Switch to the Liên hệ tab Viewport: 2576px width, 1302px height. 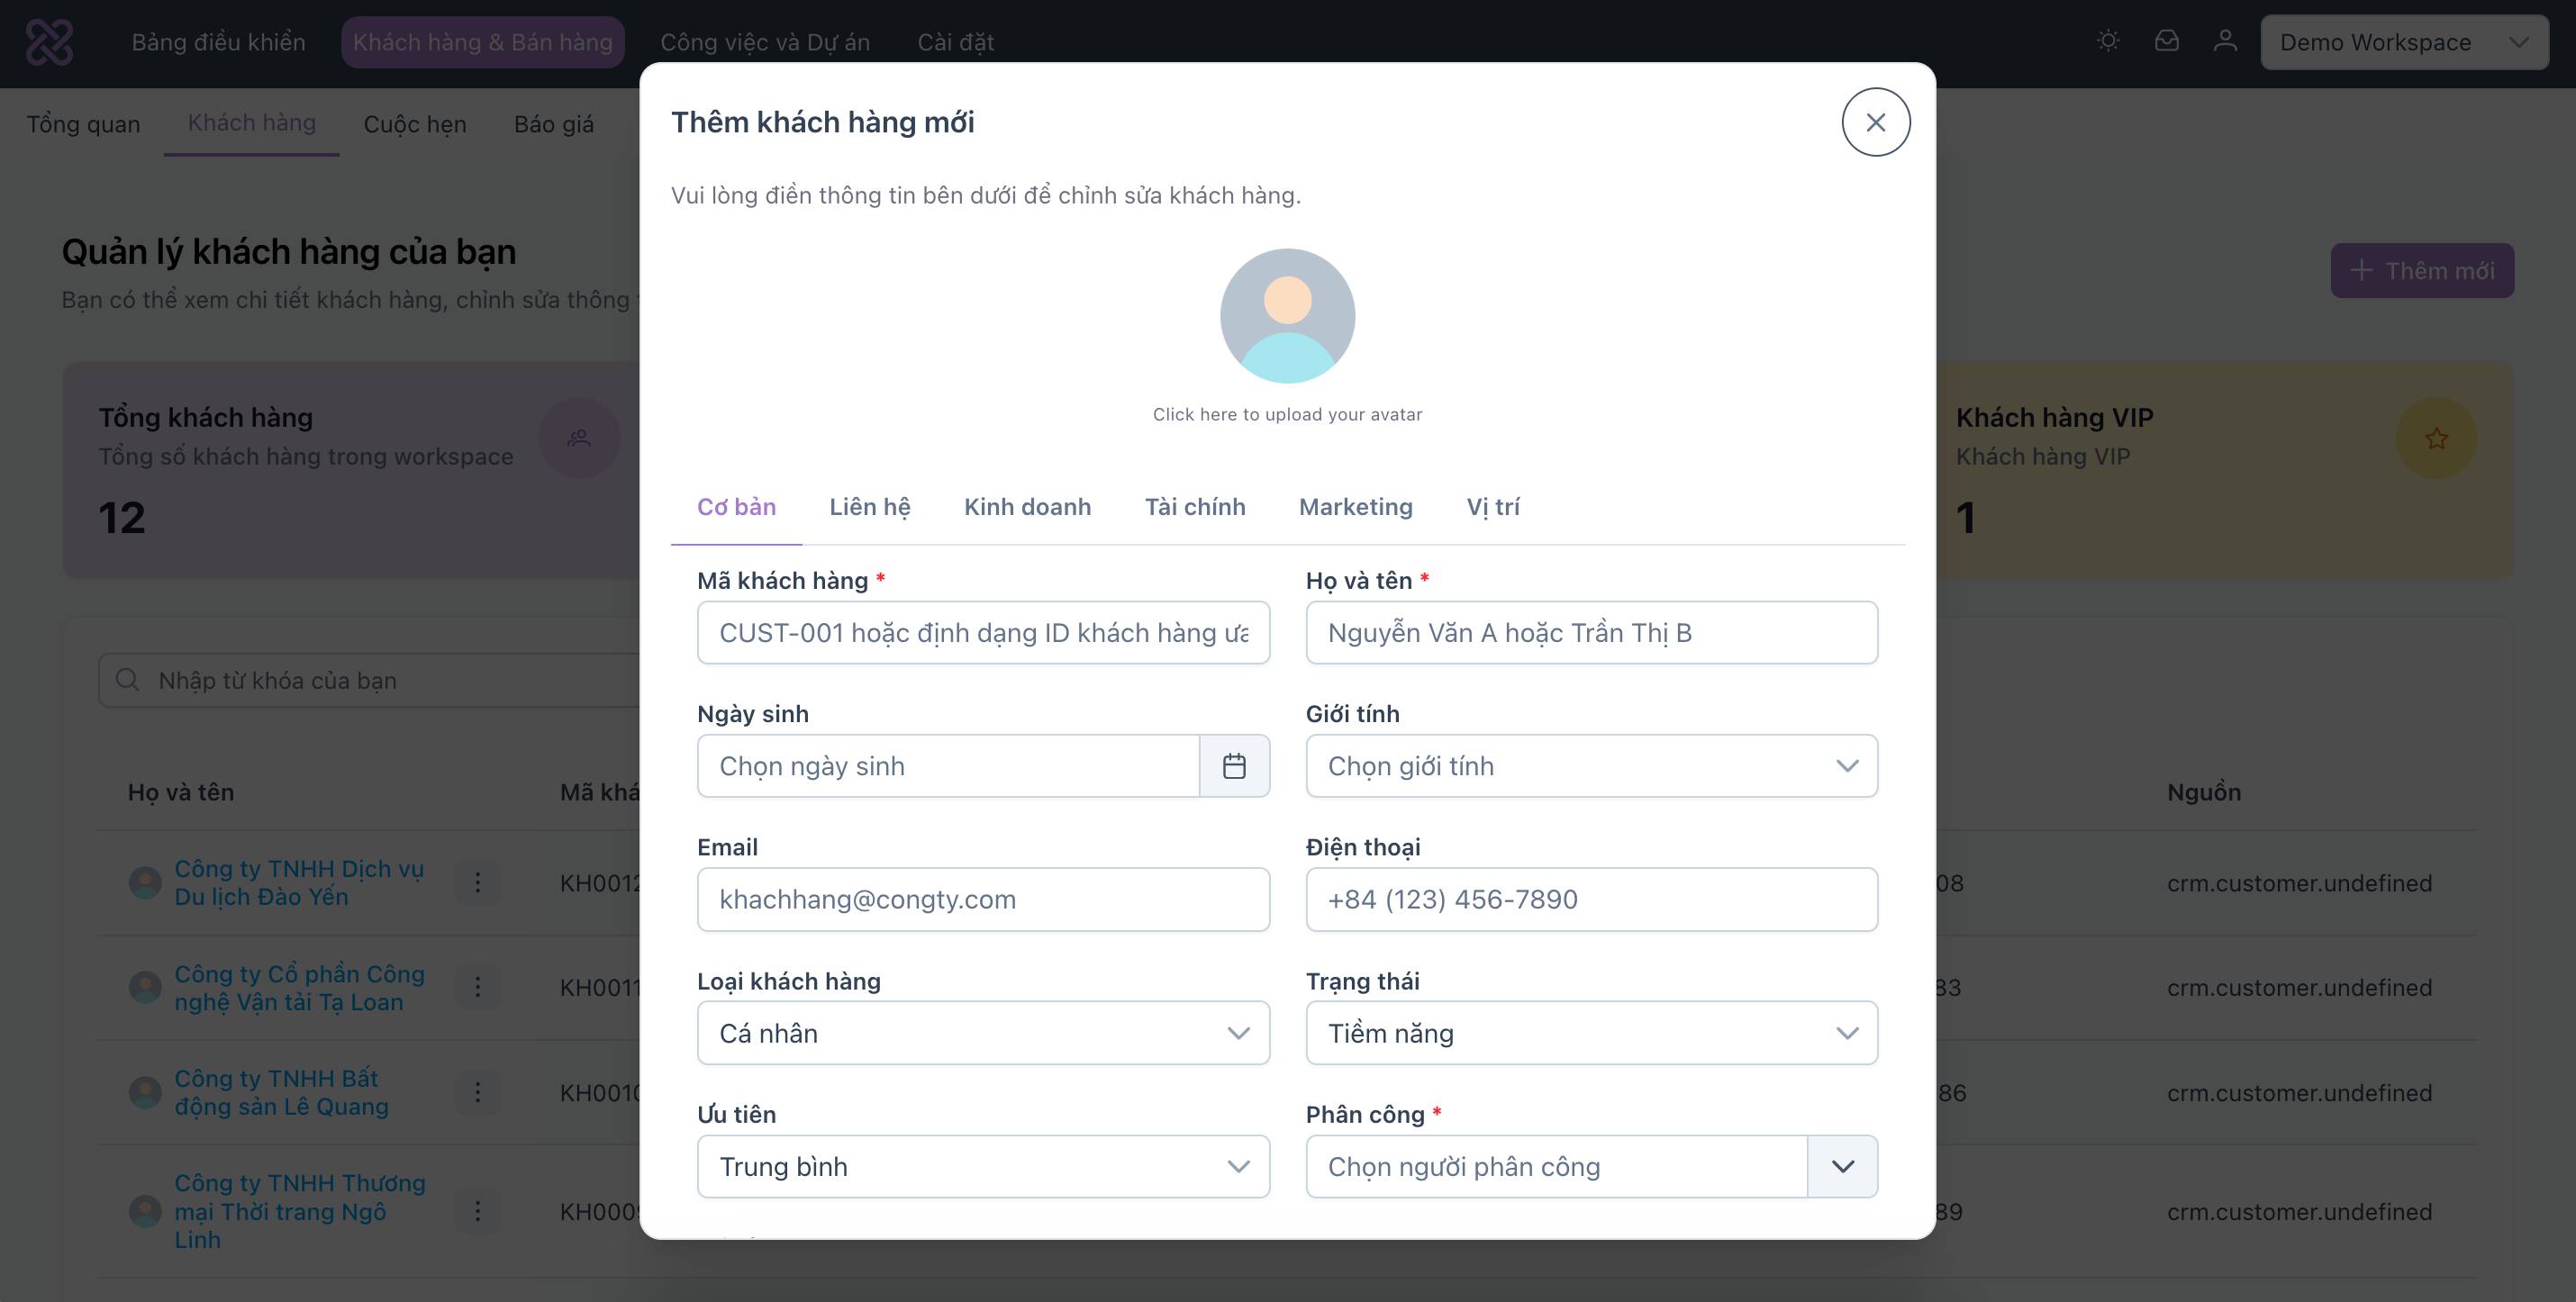tap(869, 507)
